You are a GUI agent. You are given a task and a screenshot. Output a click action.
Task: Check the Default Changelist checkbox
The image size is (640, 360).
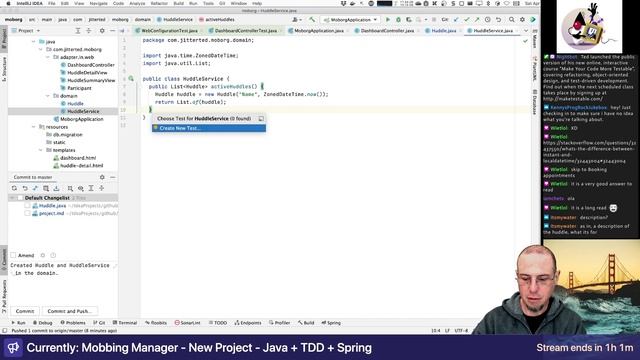[20, 198]
